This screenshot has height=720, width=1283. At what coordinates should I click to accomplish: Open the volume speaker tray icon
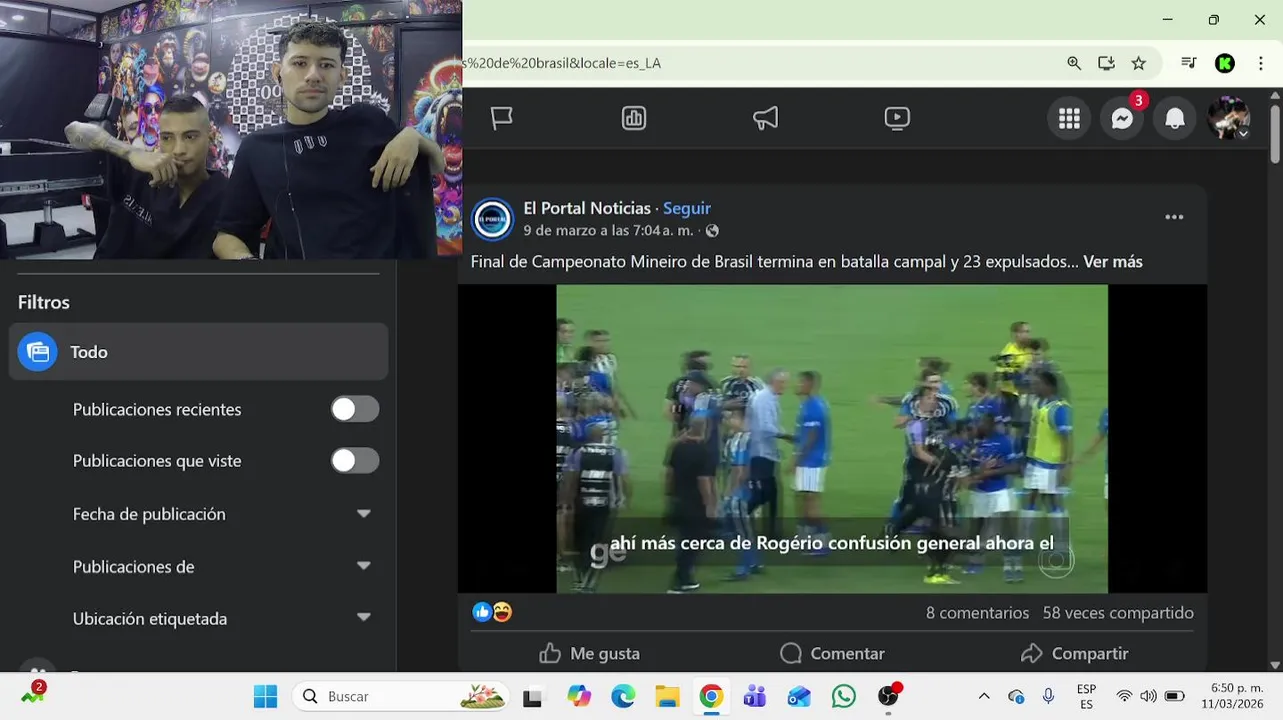pyautogui.click(x=1148, y=696)
